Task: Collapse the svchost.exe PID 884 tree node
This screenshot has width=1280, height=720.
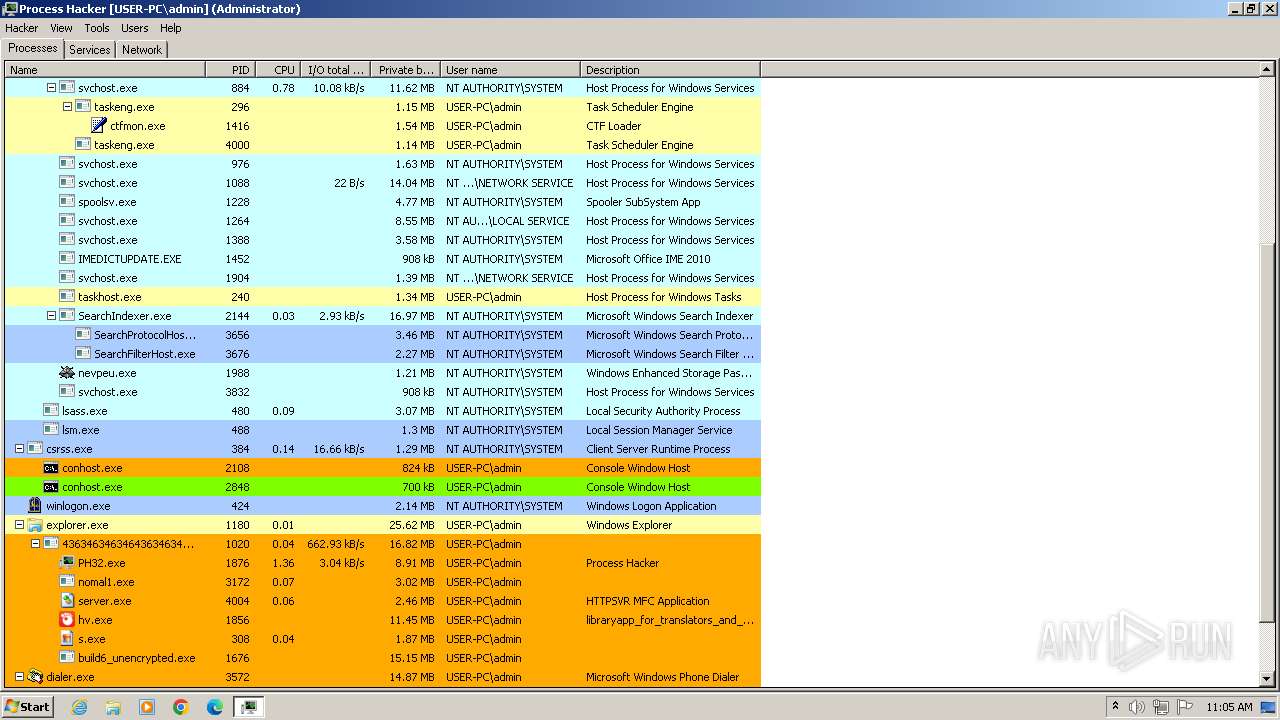Action: (x=51, y=88)
